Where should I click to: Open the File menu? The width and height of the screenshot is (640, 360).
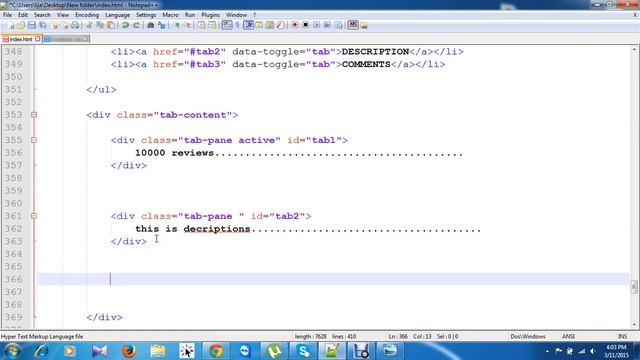coord(7,15)
